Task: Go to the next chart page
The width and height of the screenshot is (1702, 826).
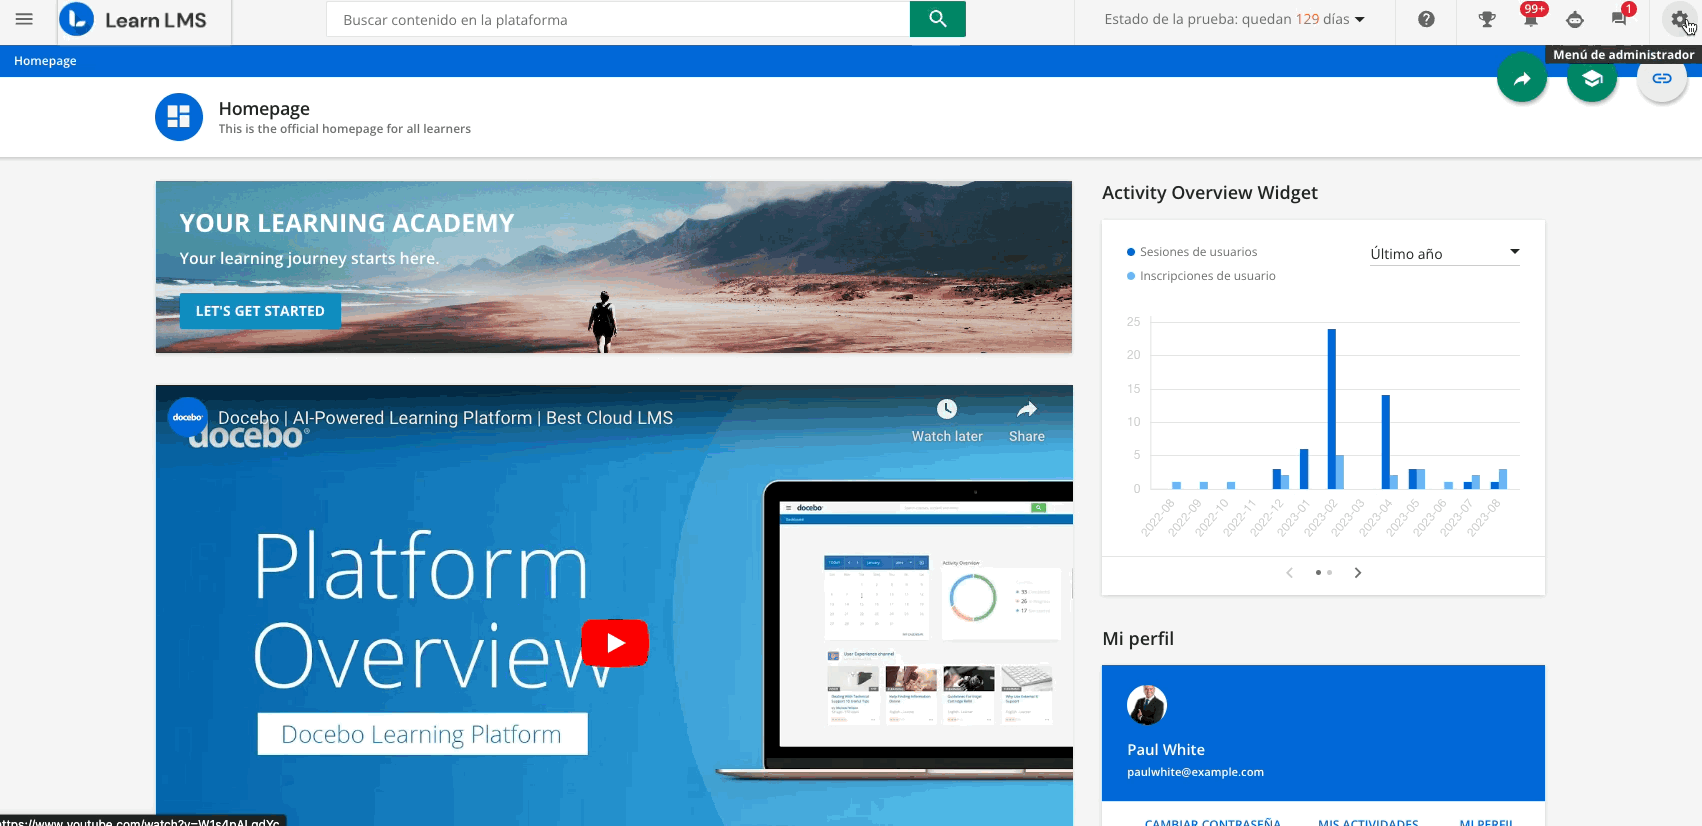Action: click(1357, 573)
